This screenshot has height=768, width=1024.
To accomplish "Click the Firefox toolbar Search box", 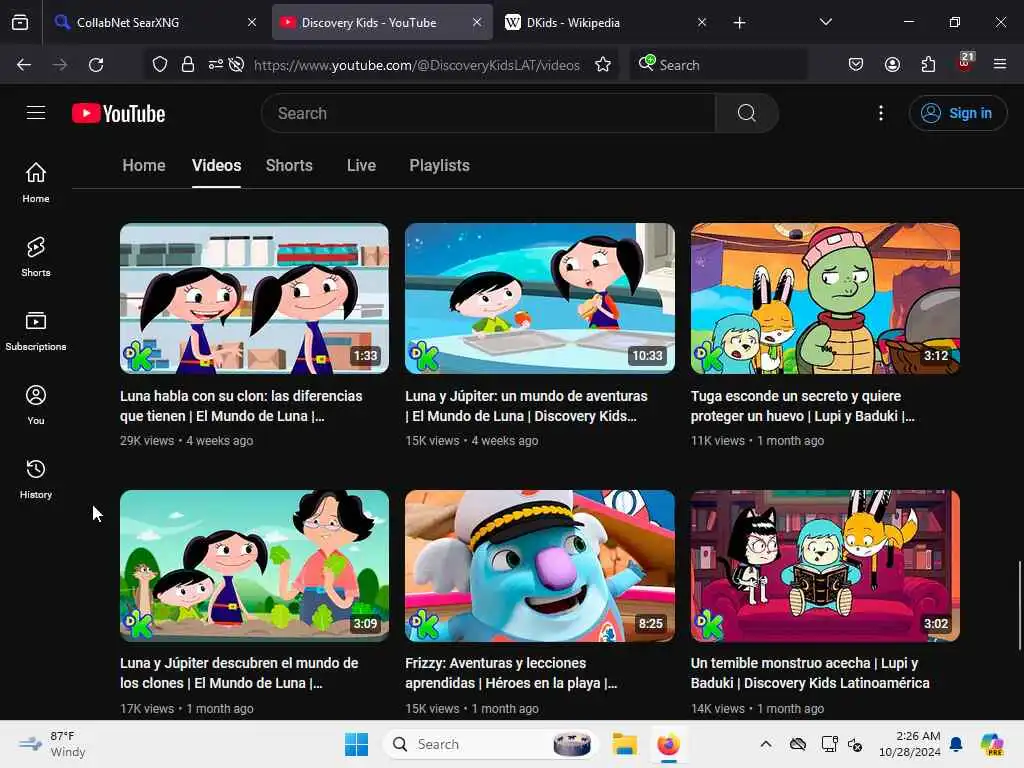I will click(718, 65).
